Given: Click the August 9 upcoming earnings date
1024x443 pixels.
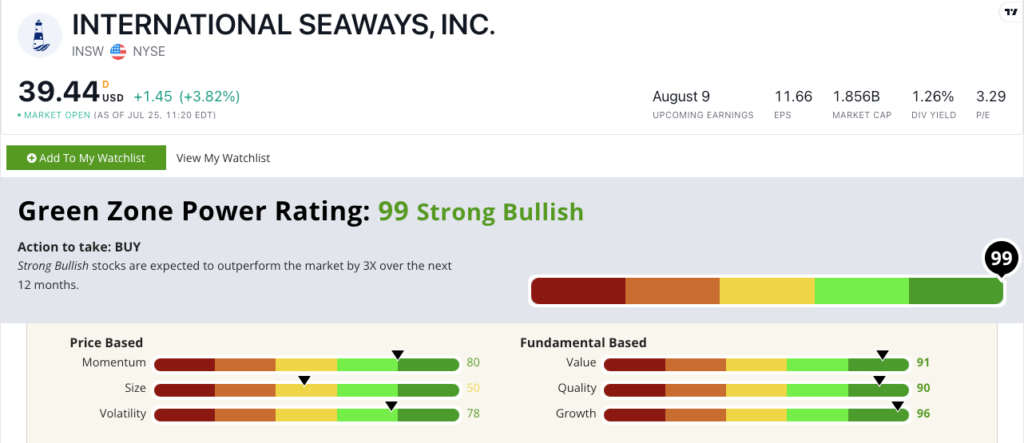Looking at the screenshot, I should pos(681,97).
